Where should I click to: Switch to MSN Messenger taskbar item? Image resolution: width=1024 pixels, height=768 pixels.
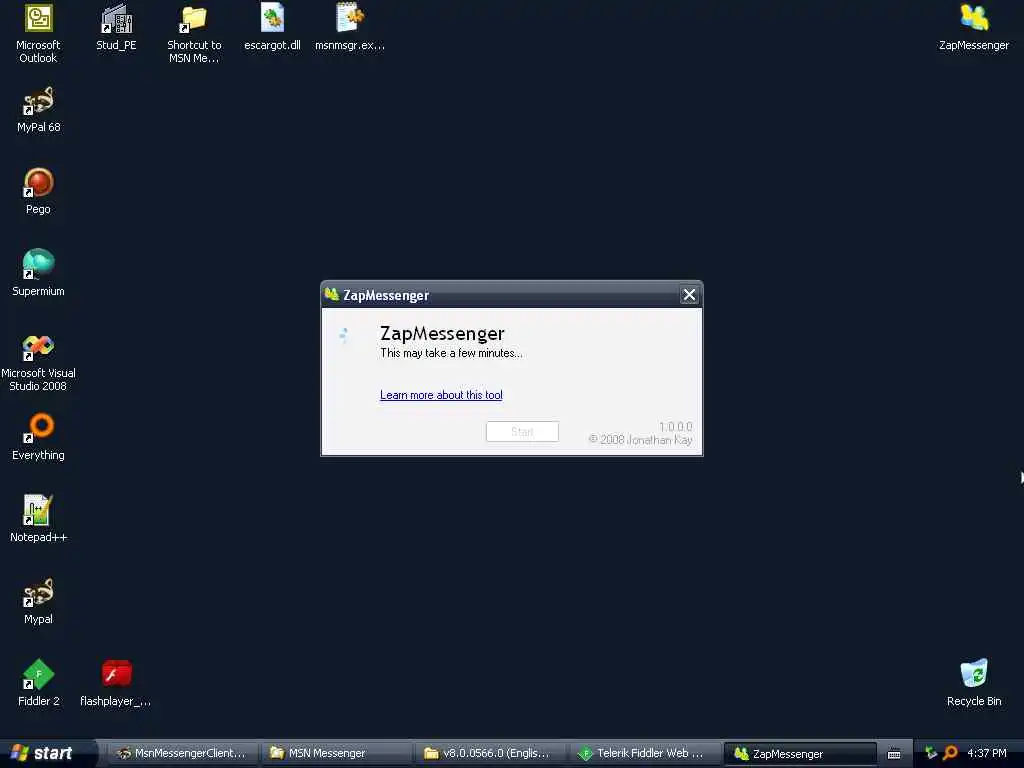point(336,753)
